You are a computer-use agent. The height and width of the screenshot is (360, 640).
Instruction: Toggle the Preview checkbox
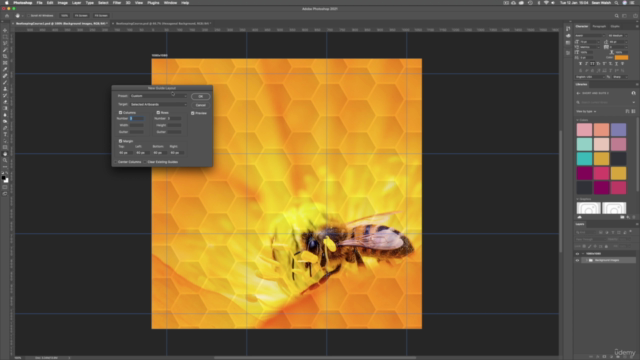coord(193,113)
